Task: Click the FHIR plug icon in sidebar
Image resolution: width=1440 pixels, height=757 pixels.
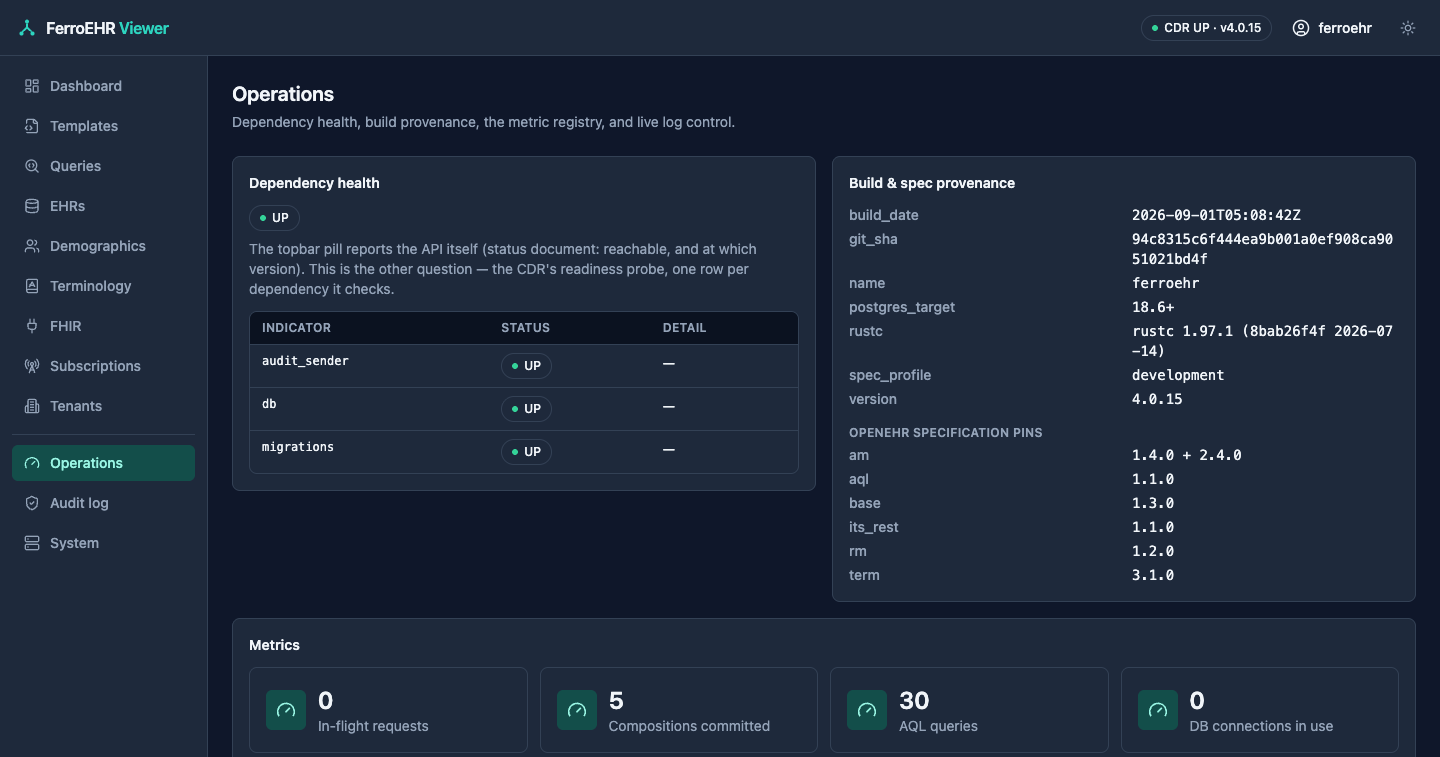Action: [x=32, y=326]
